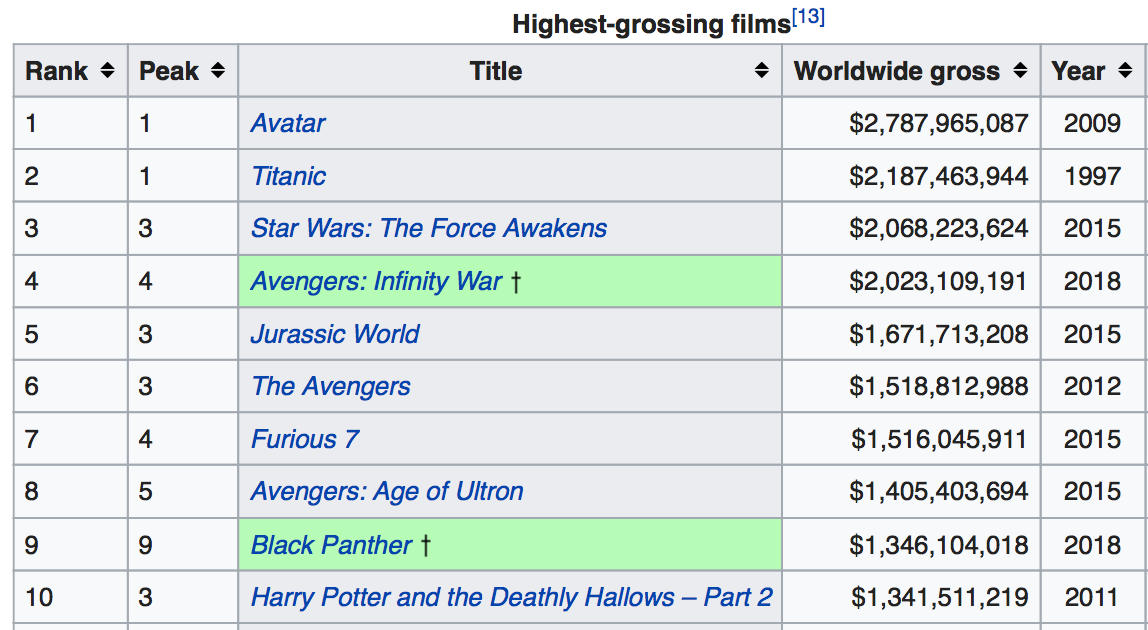Viewport: 1148px width, 630px height.
Task: Click the Year column sort arrows
Action: click(x=1125, y=71)
